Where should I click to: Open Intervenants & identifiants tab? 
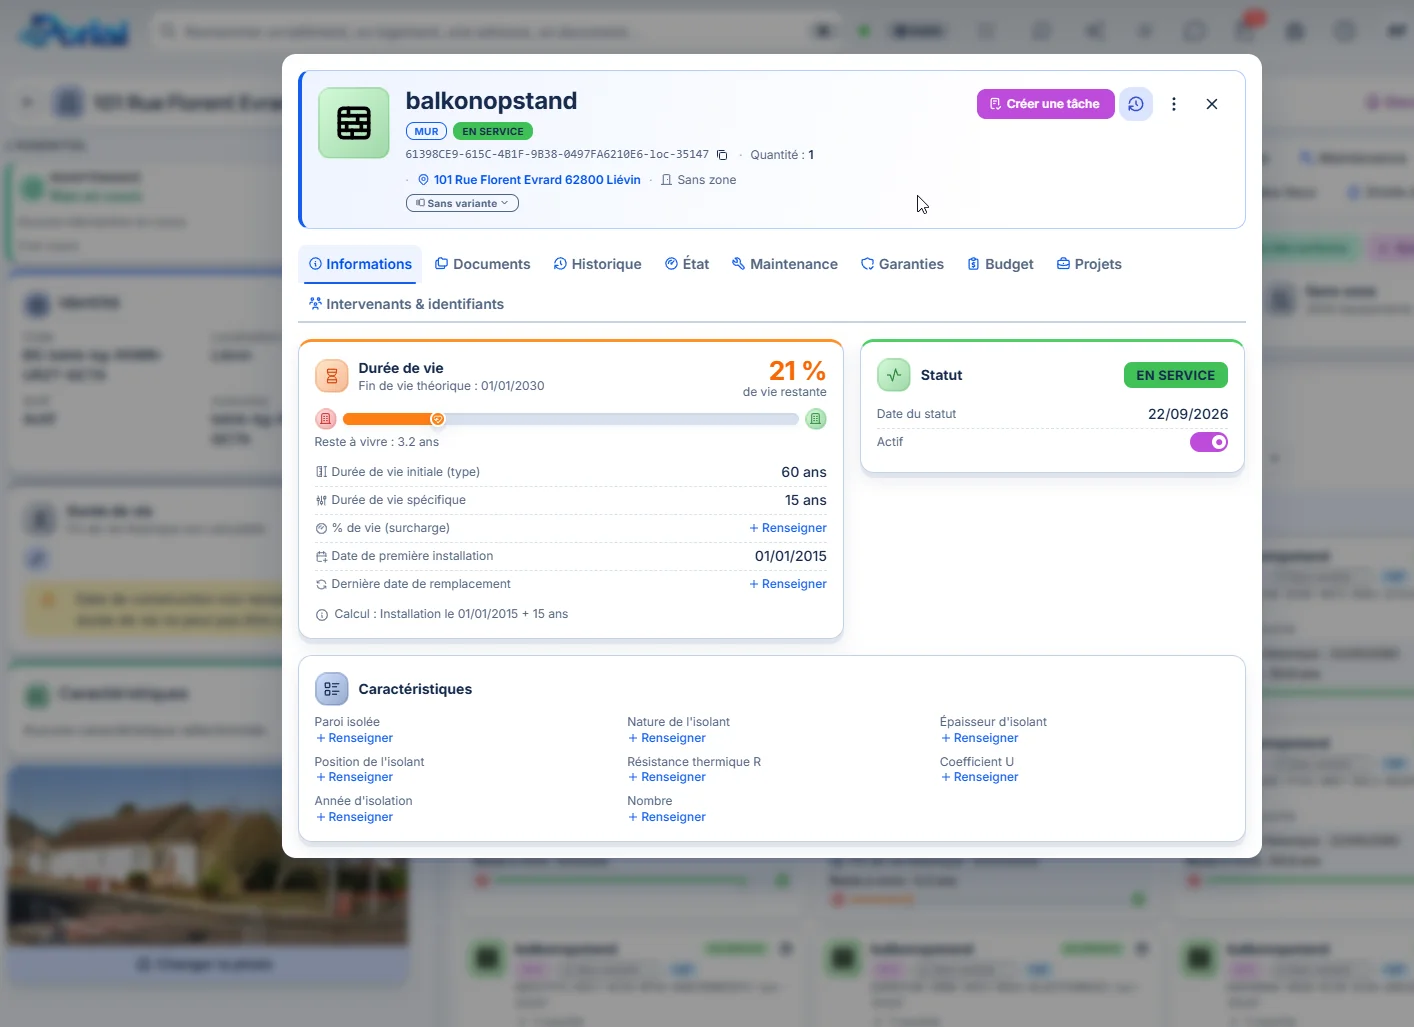coord(406,304)
